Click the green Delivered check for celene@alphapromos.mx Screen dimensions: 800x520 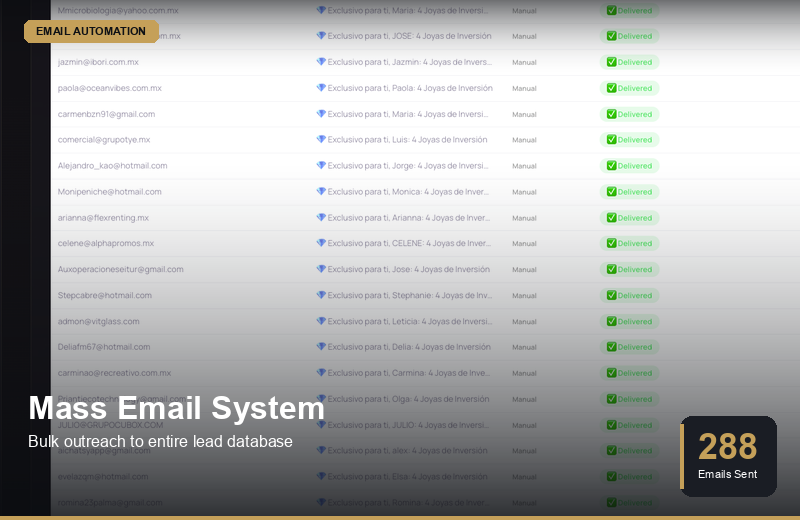(611, 243)
